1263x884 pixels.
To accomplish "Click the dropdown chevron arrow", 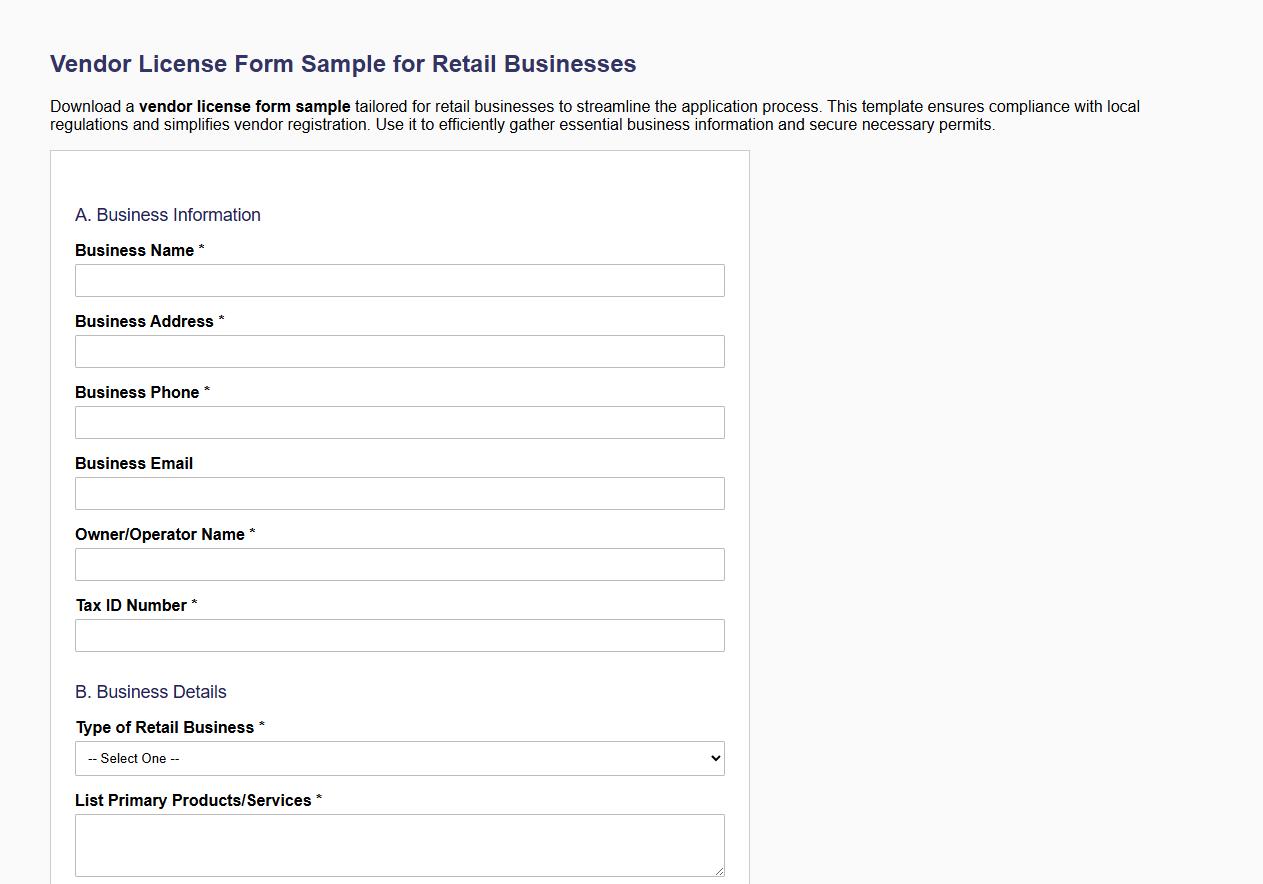I will coord(716,758).
